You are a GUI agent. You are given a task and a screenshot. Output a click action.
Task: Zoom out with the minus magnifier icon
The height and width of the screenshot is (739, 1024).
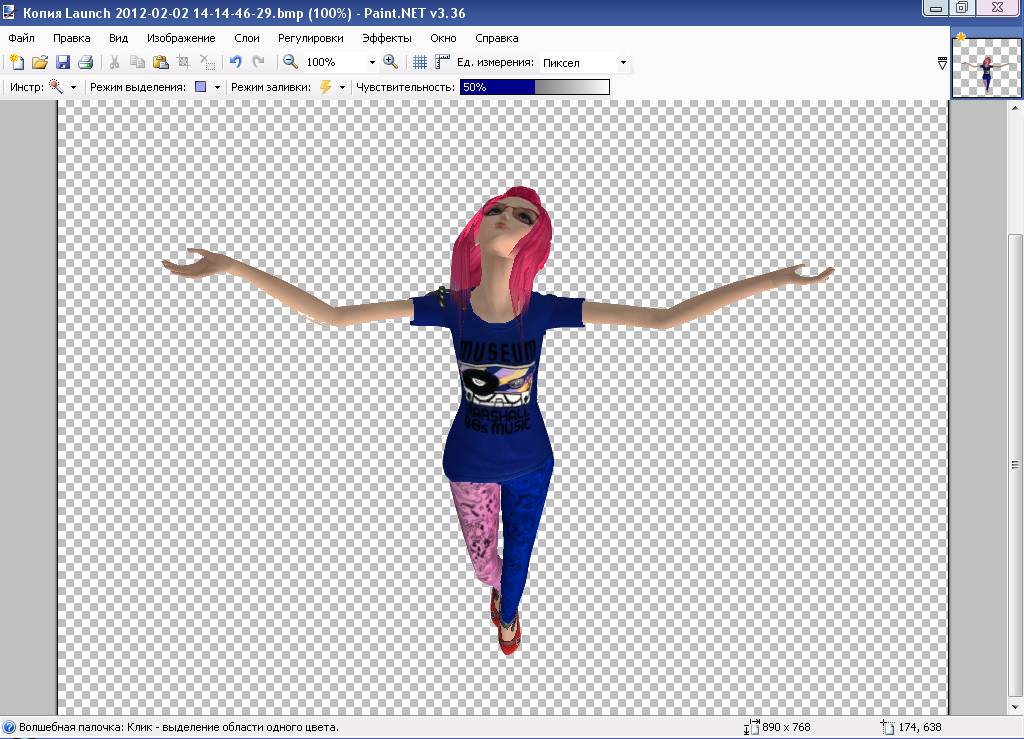pyautogui.click(x=290, y=62)
